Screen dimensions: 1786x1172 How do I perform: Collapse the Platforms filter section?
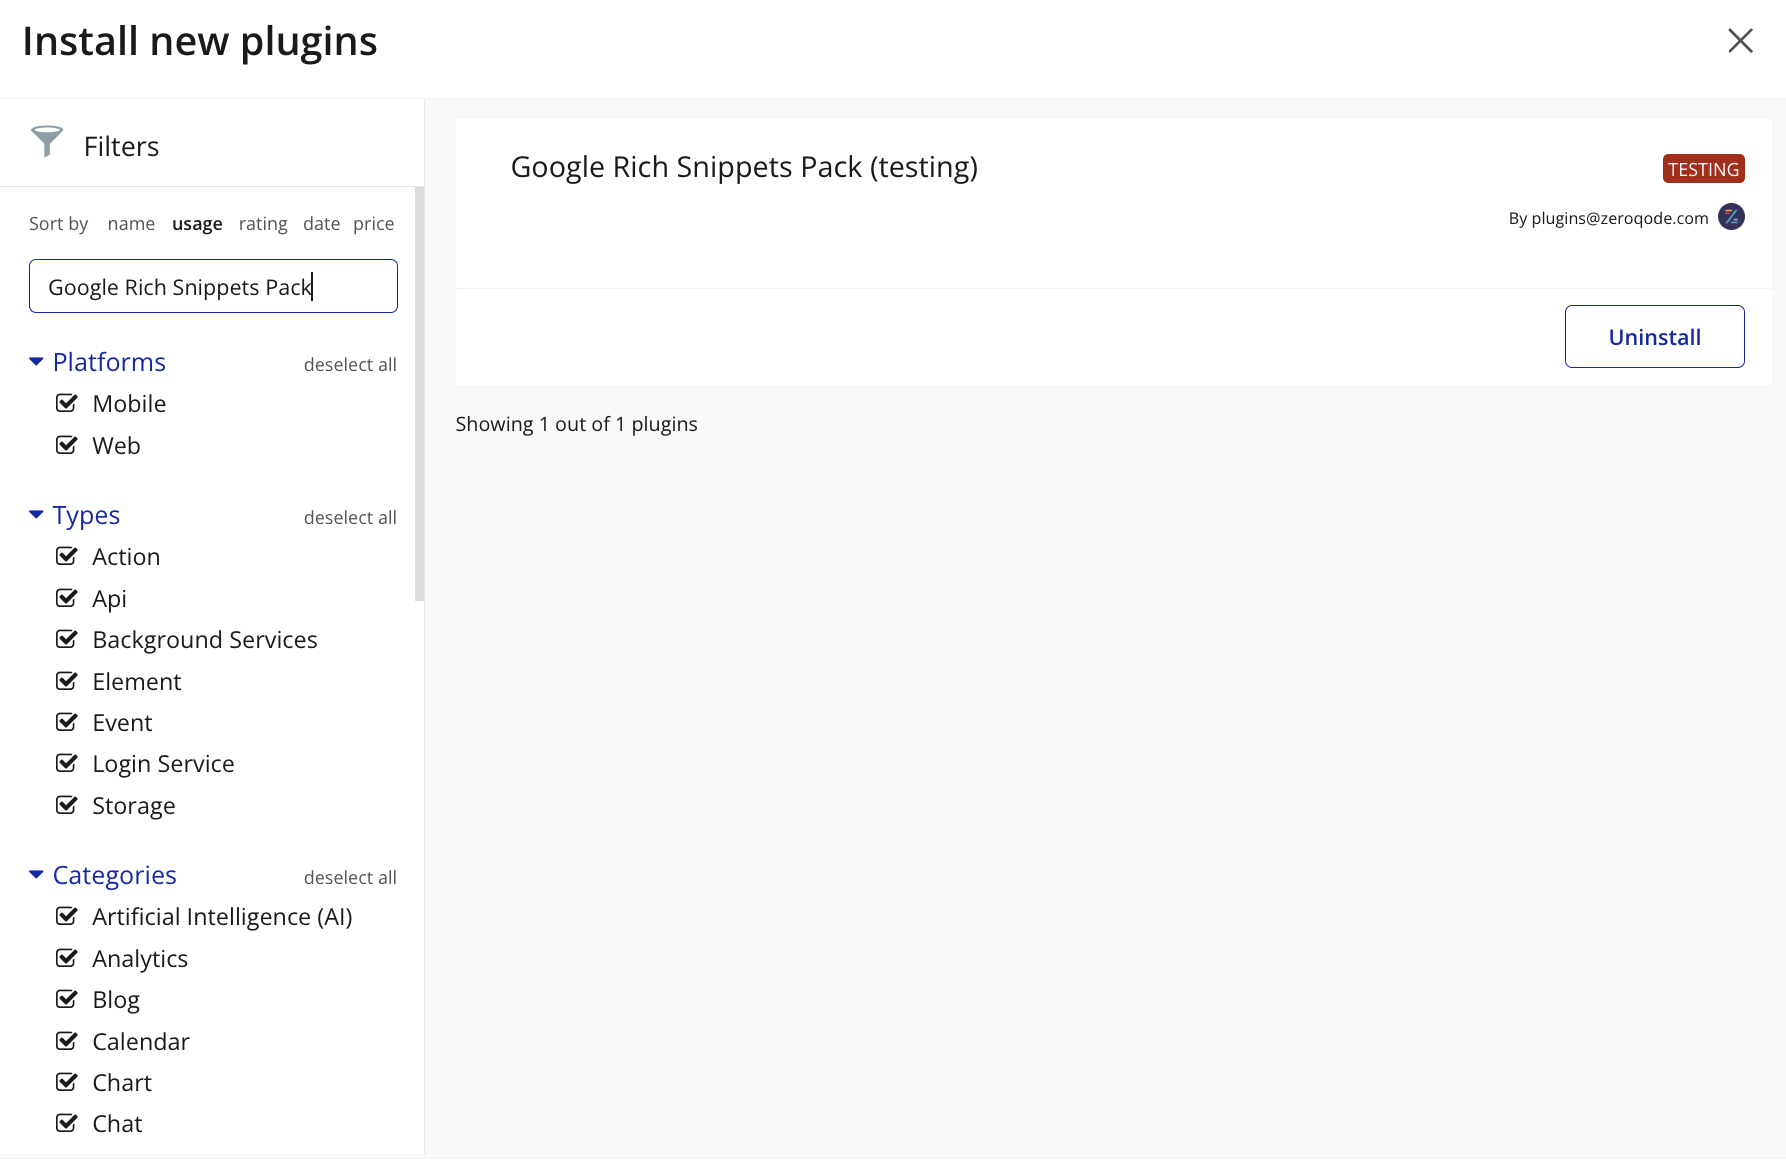pyautogui.click(x=36, y=362)
